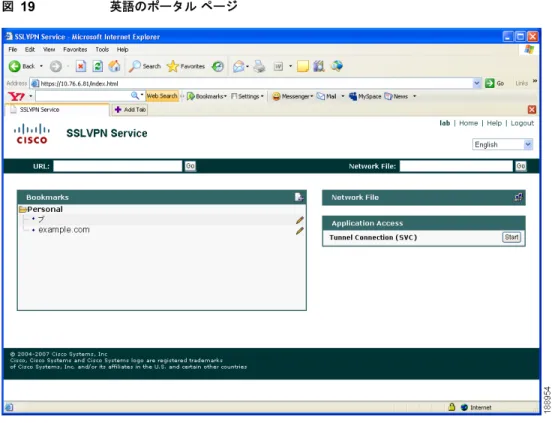Screen dimensions: 552x423
Task: Open the Mail envelope toolbar icon
Action: 239,66
